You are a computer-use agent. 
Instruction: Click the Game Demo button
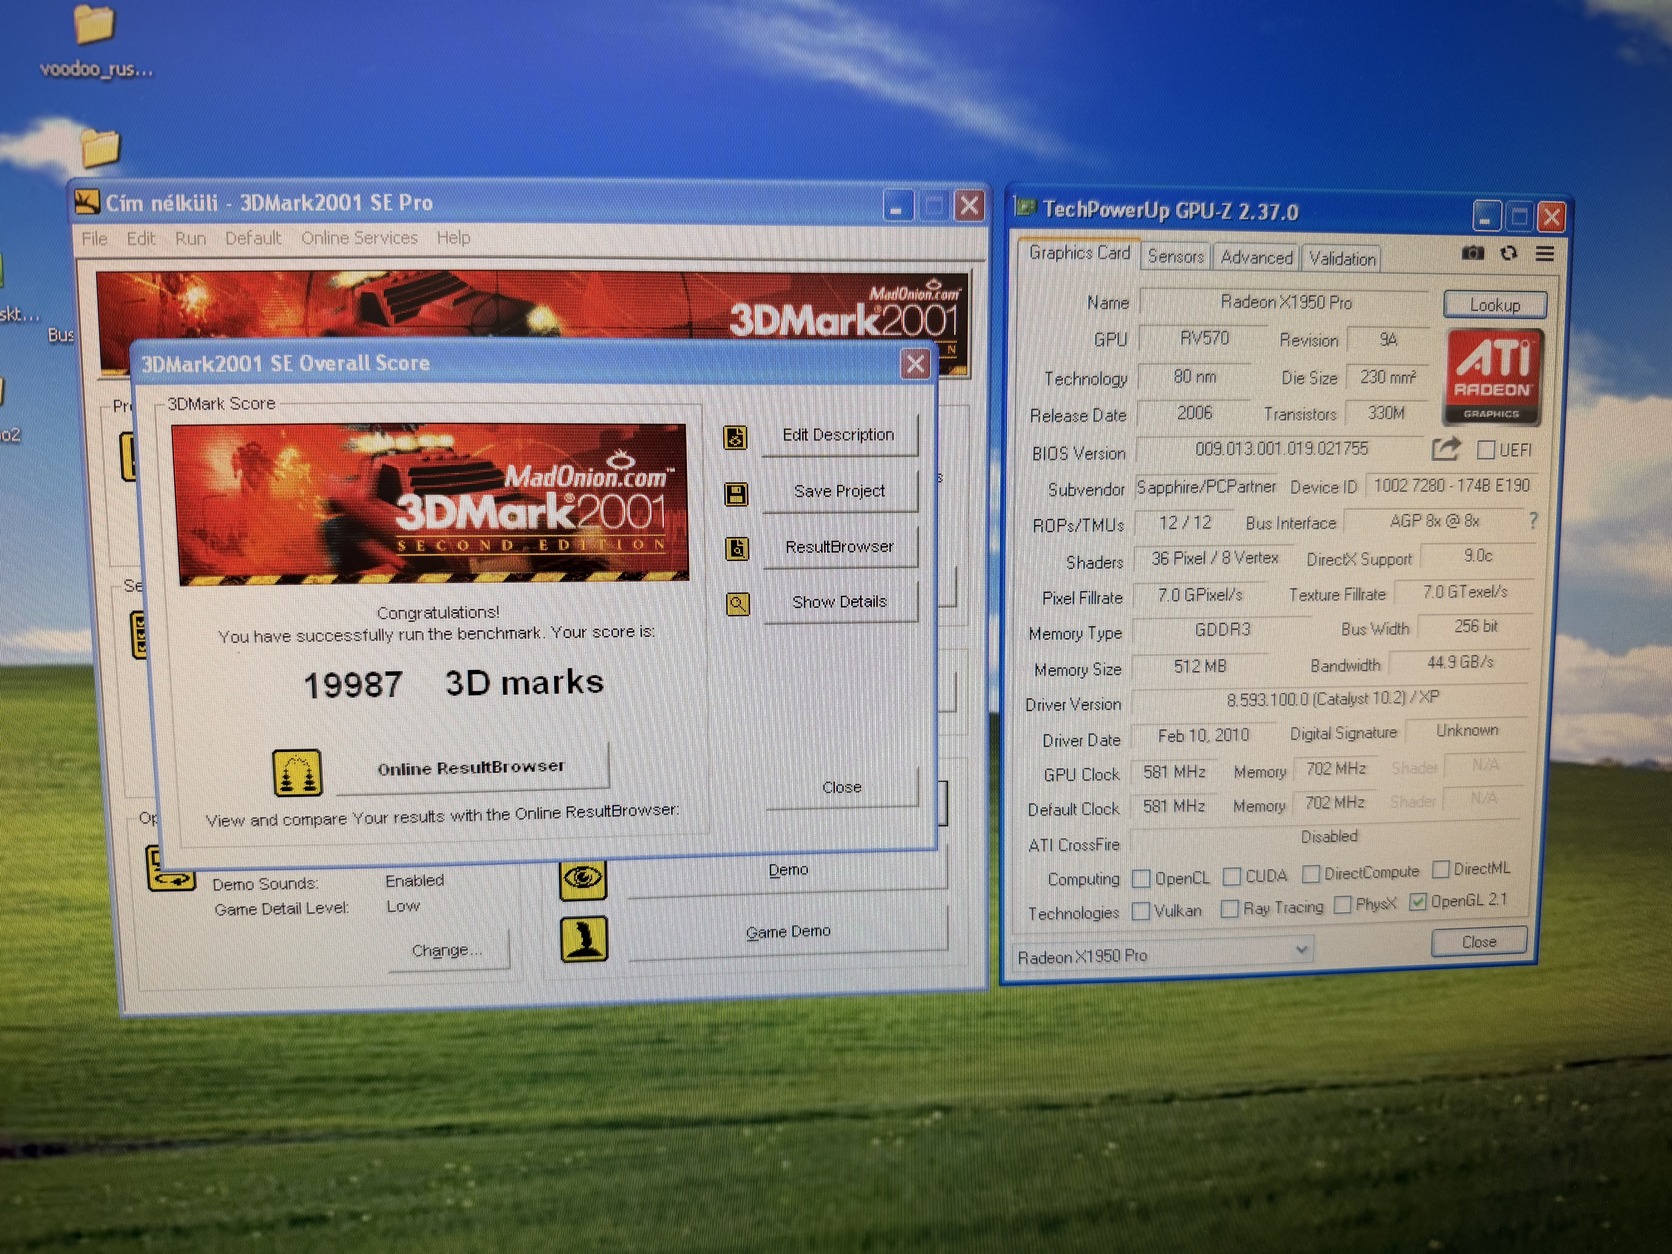click(x=788, y=932)
